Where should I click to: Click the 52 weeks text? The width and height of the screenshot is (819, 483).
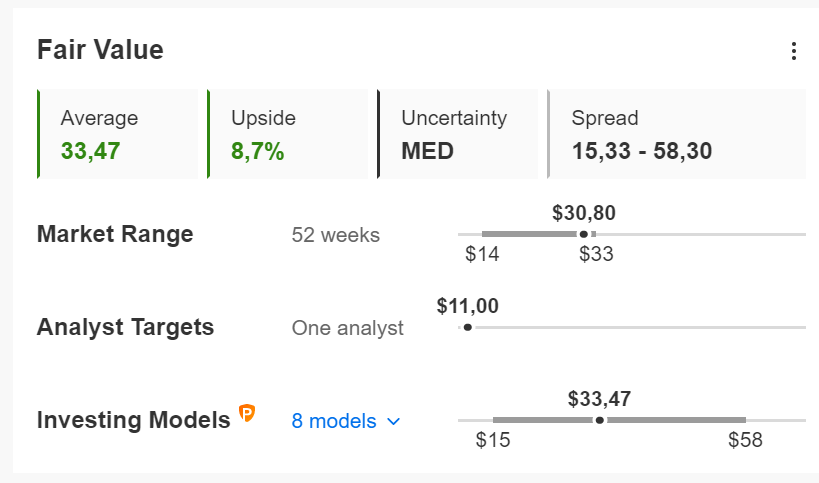(x=335, y=235)
